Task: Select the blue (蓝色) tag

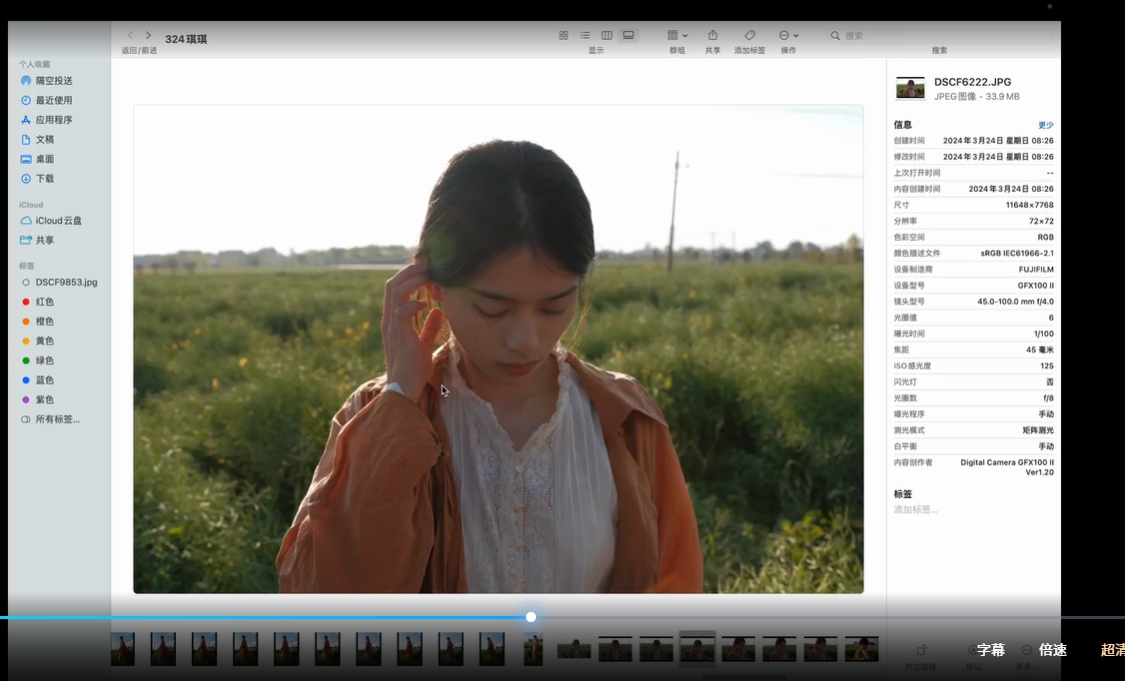Action: [x=44, y=380]
